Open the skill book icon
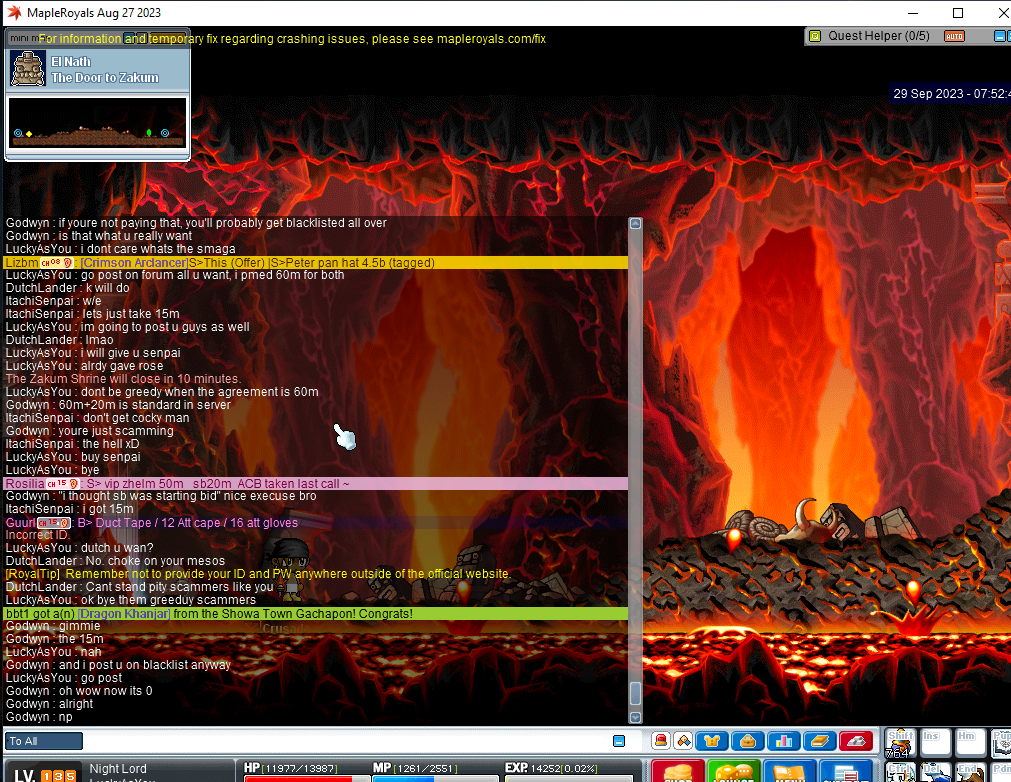Image resolution: width=1011 pixels, height=782 pixels. pos(819,741)
